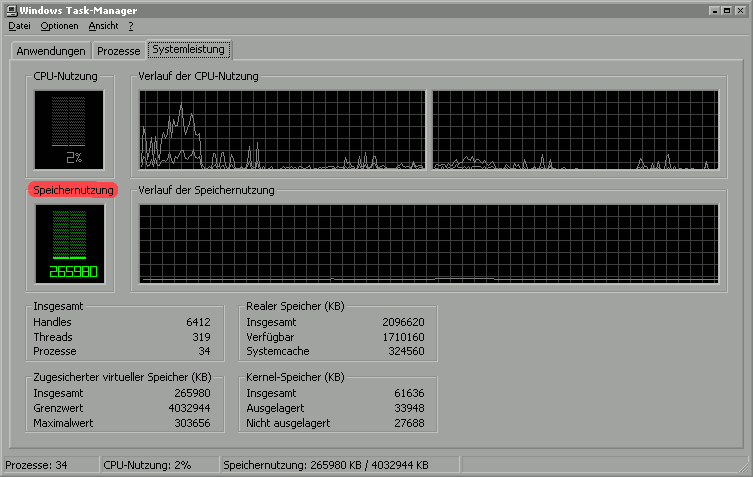753x477 pixels.
Task: Click the Nicht ausgelagert value 27688
Action: pyautogui.click(x=409, y=424)
